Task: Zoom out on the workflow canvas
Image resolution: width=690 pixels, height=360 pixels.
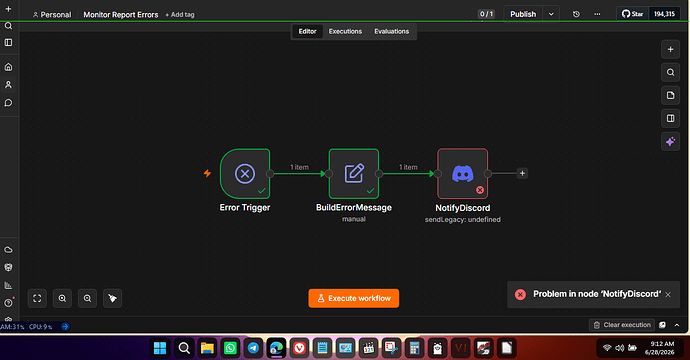Action: pos(88,298)
